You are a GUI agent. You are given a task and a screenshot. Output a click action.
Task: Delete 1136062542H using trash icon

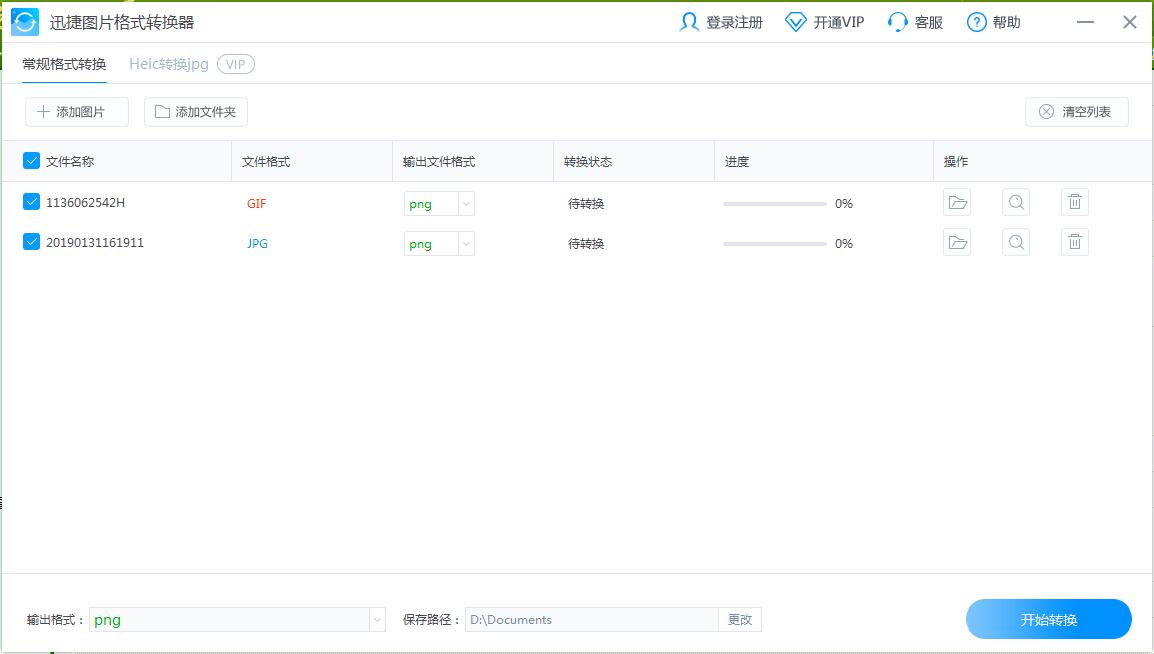coord(1075,203)
